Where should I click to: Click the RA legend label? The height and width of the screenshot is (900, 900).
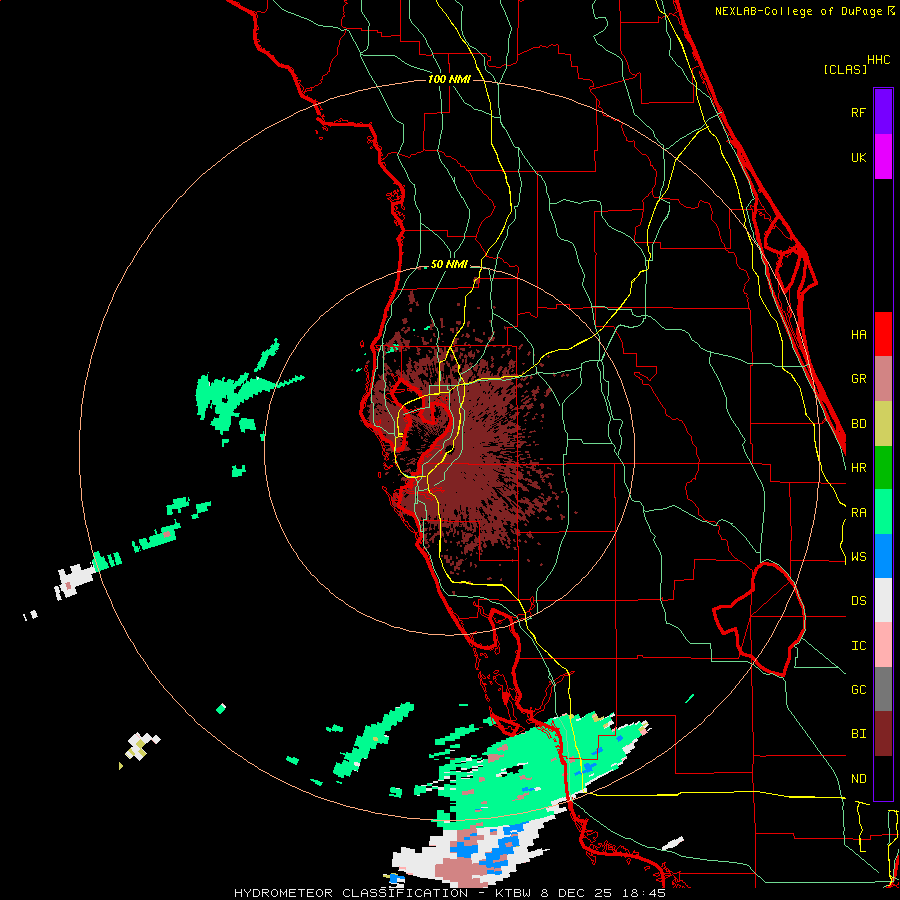click(859, 513)
